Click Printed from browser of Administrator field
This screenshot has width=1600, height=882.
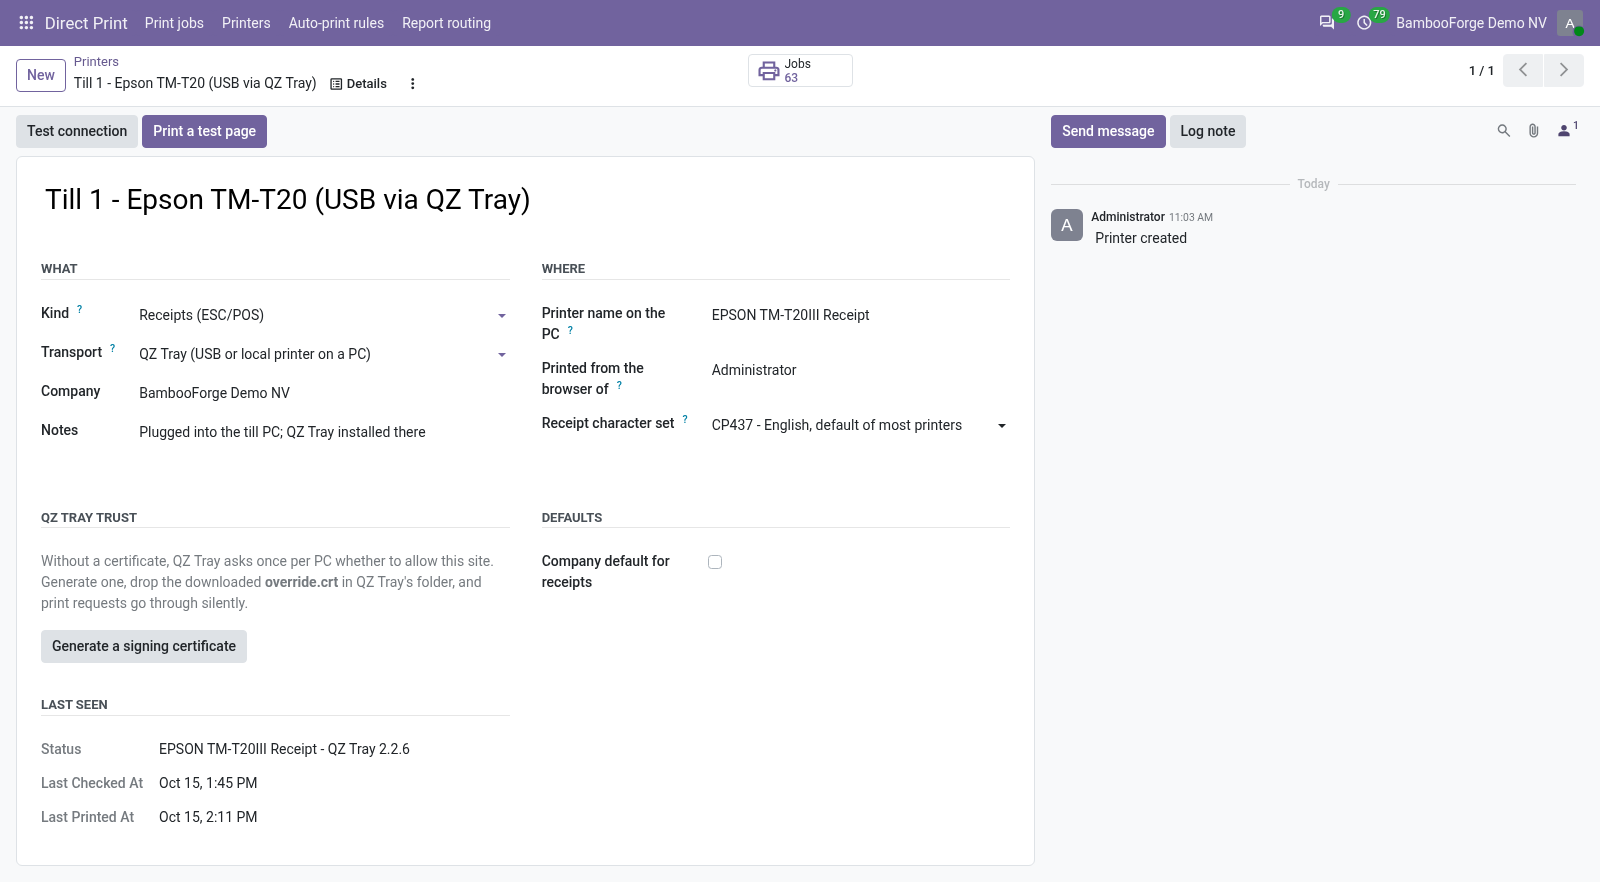click(860, 370)
